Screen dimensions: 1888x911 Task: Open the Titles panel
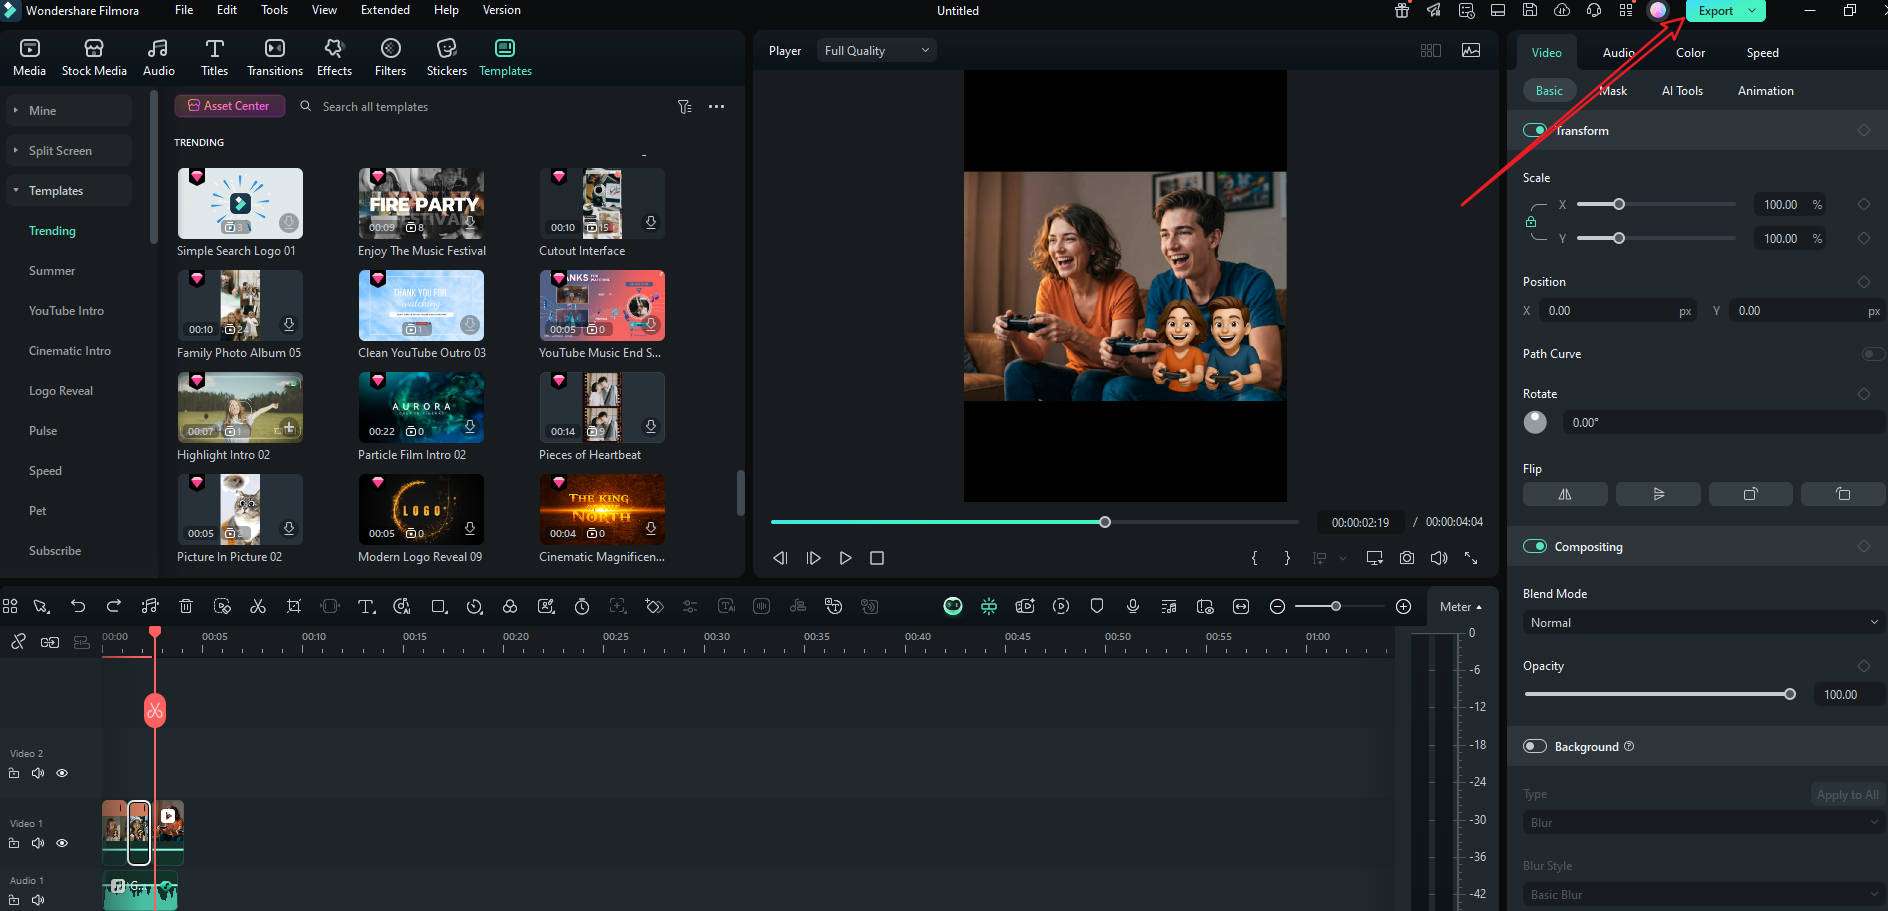pos(214,58)
